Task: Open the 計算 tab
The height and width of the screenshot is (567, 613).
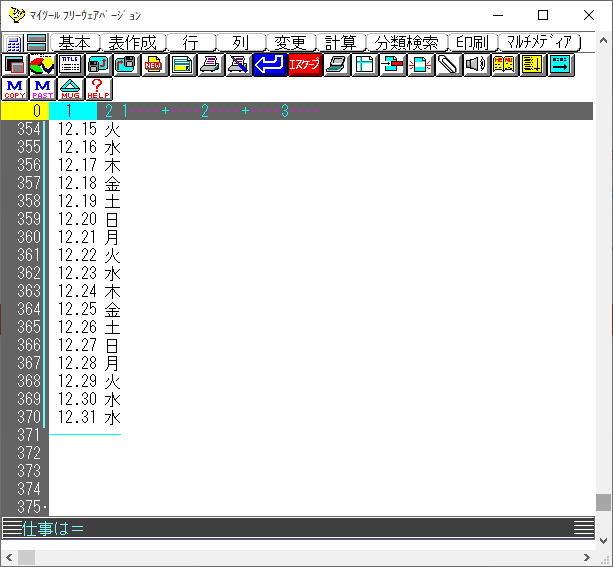Action: click(341, 43)
